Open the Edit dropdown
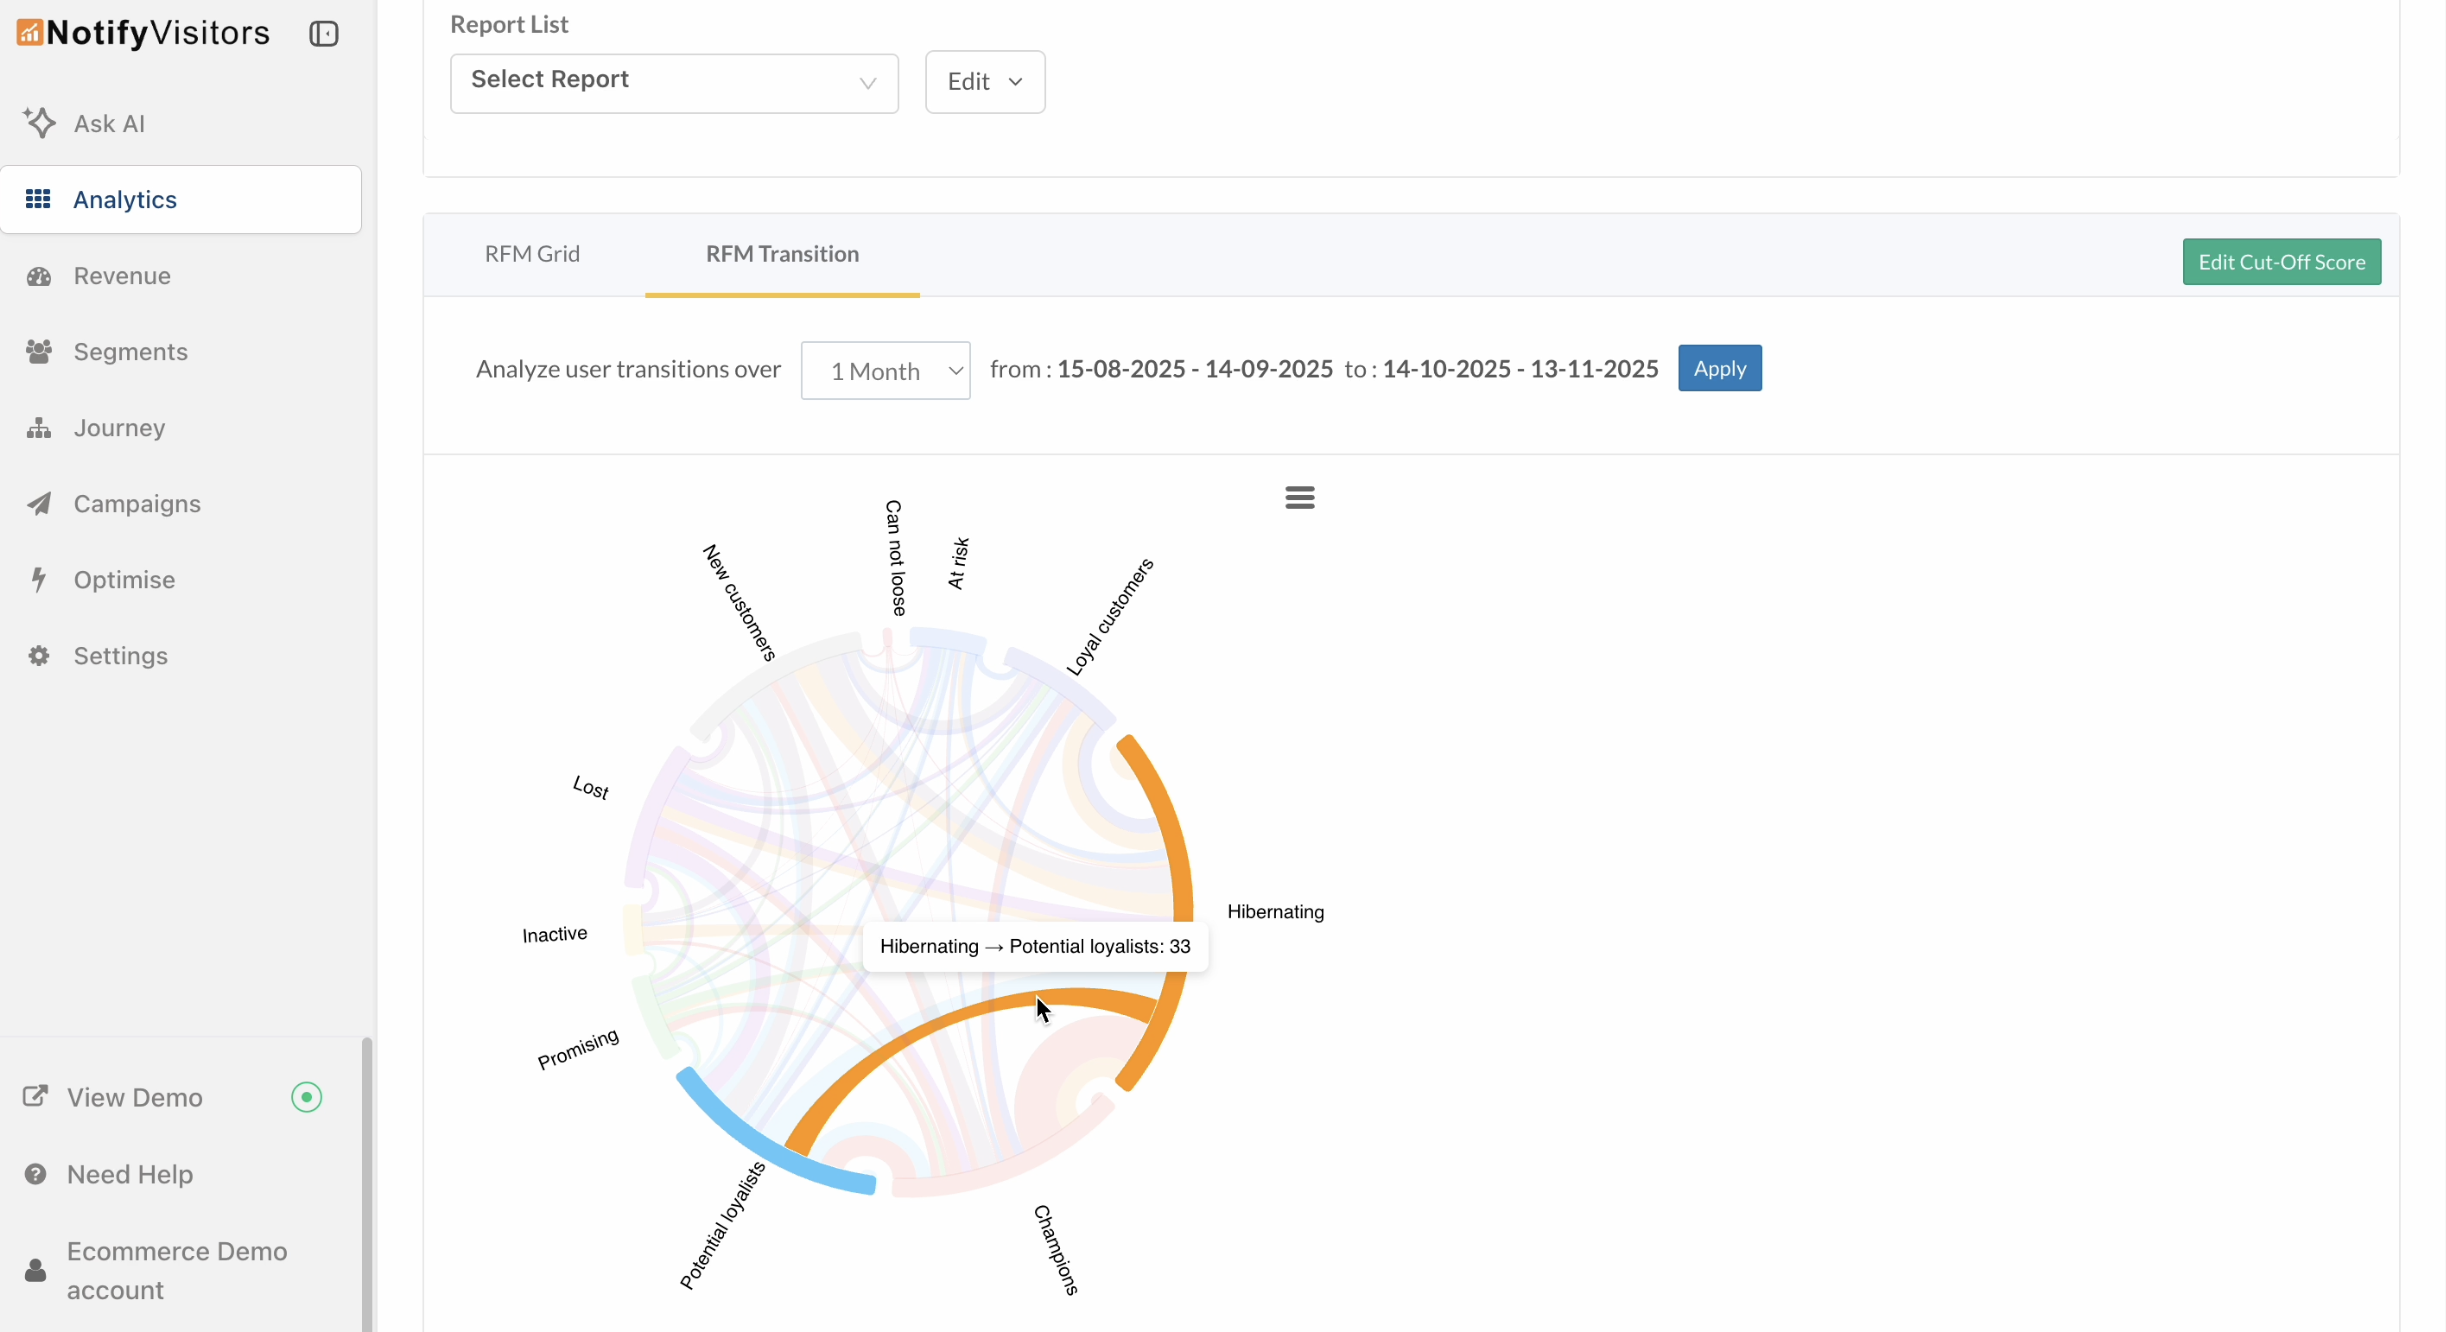 click(984, 82)
